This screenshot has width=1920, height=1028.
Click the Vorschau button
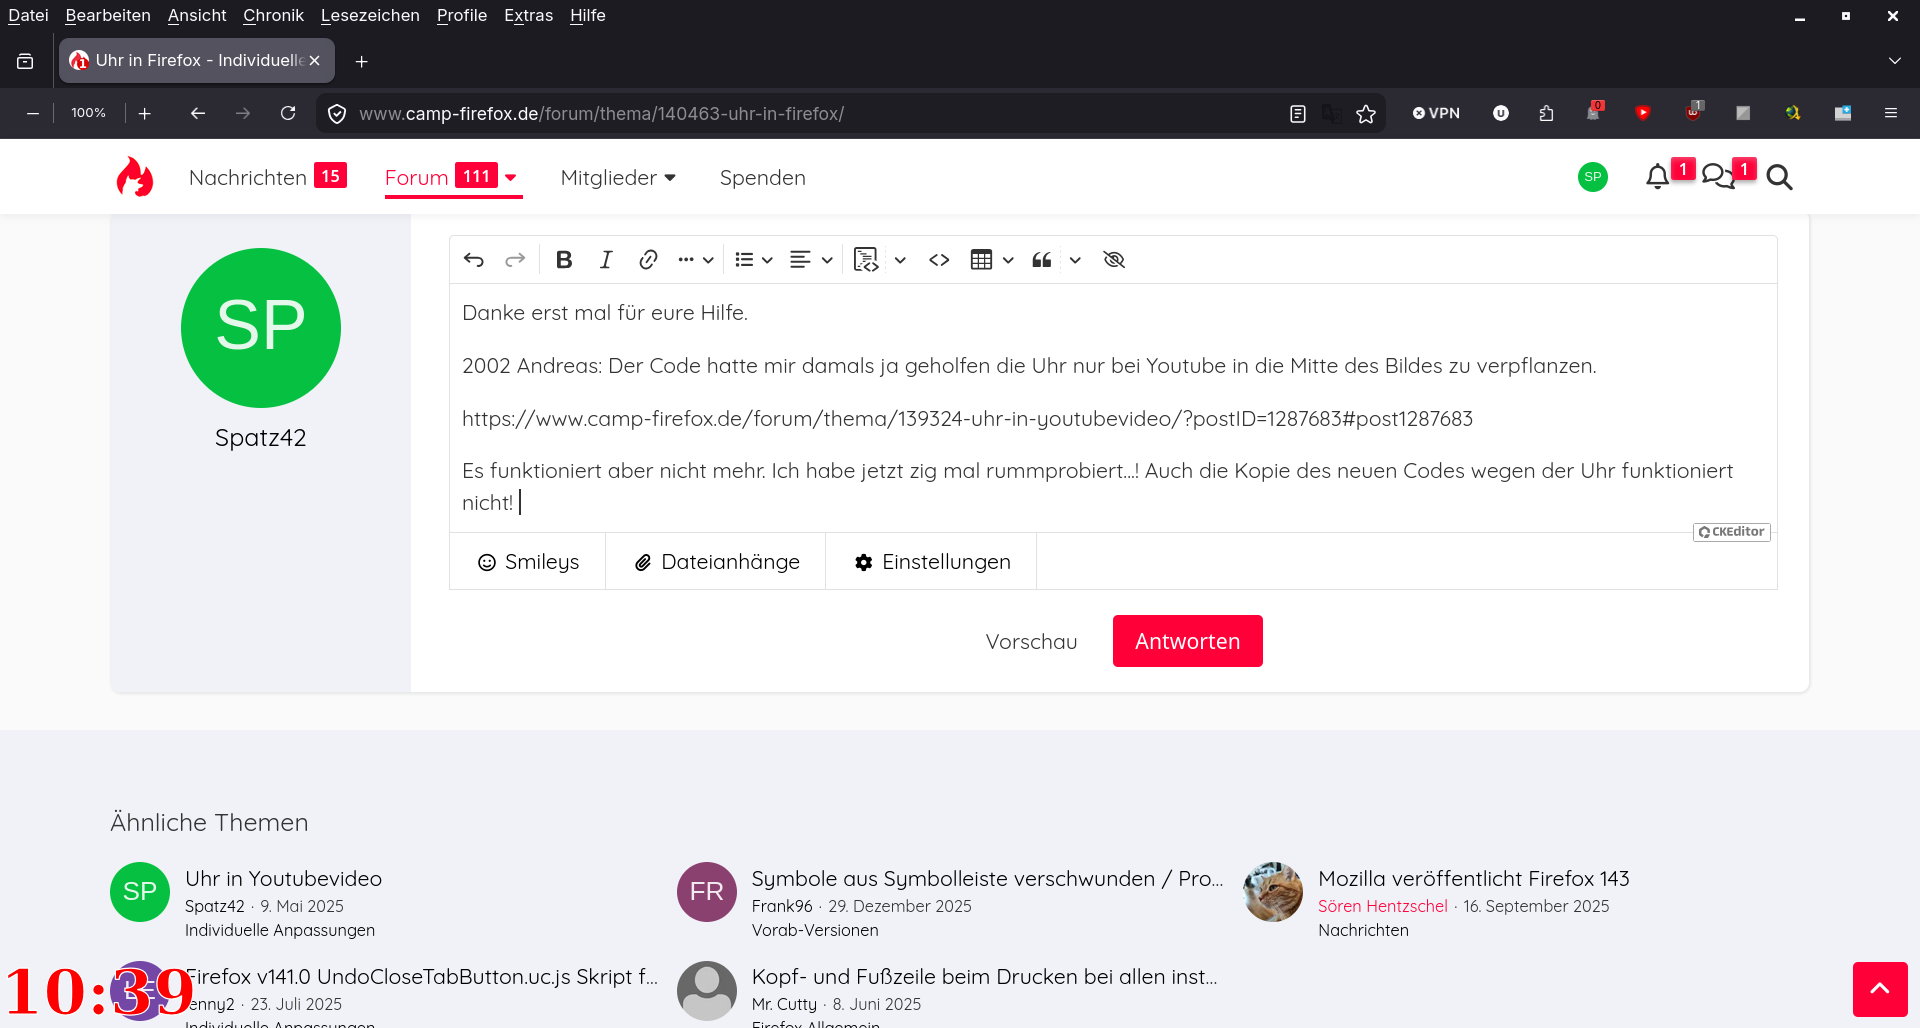pyautogui.click(x=1031, y=642)
